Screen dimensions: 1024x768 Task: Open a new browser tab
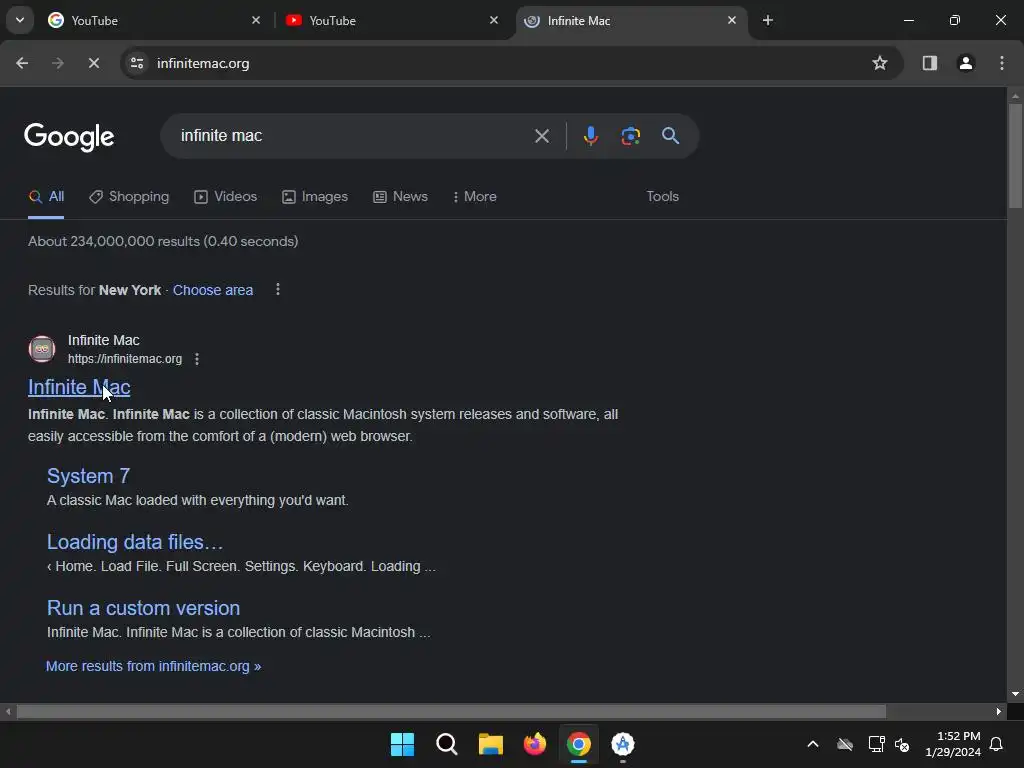(x=768, y=20)
